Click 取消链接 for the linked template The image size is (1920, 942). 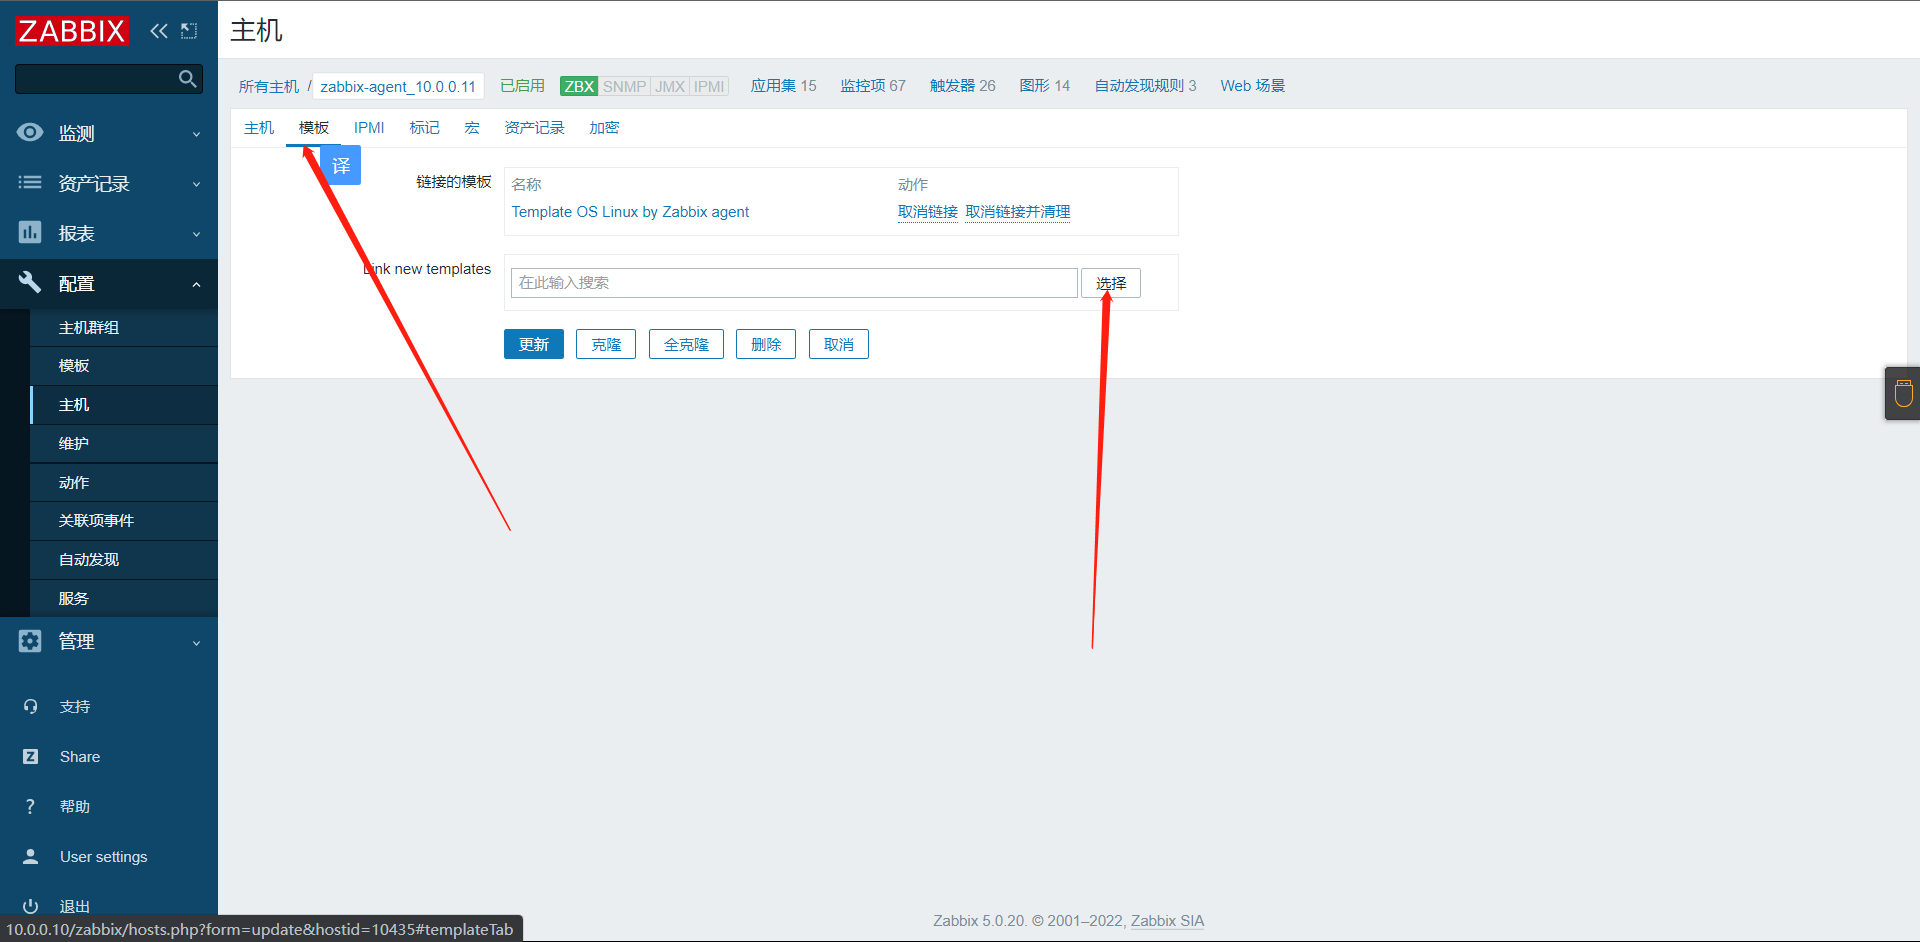coord(928,212)
